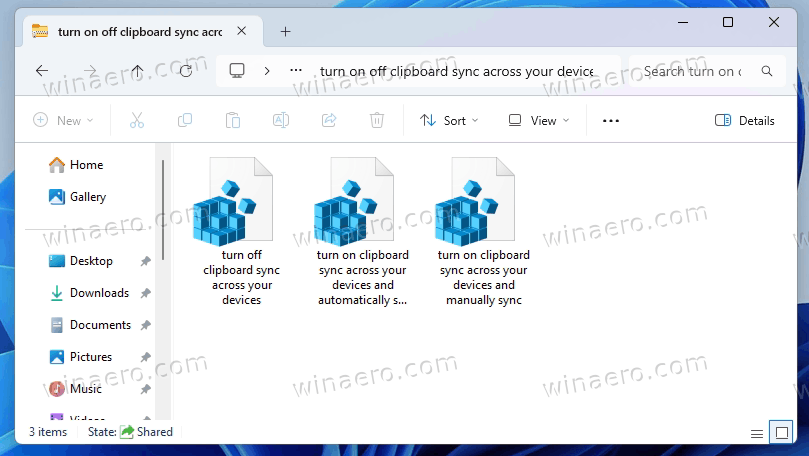
Task: Click the filename 'turn off clipboard sync across your devices'
Action: point(241,278)
